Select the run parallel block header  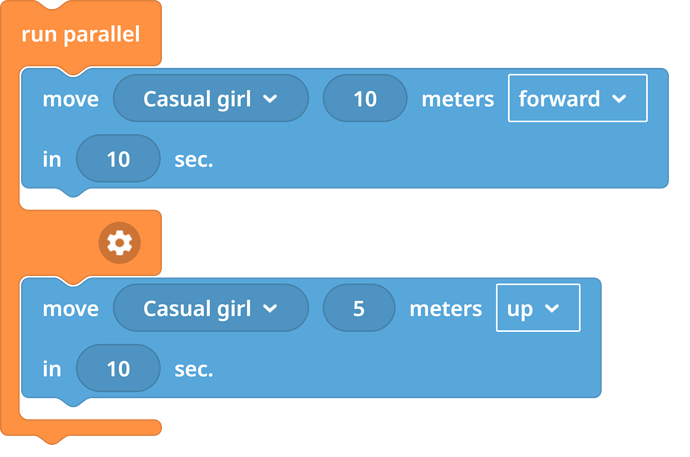80,34
